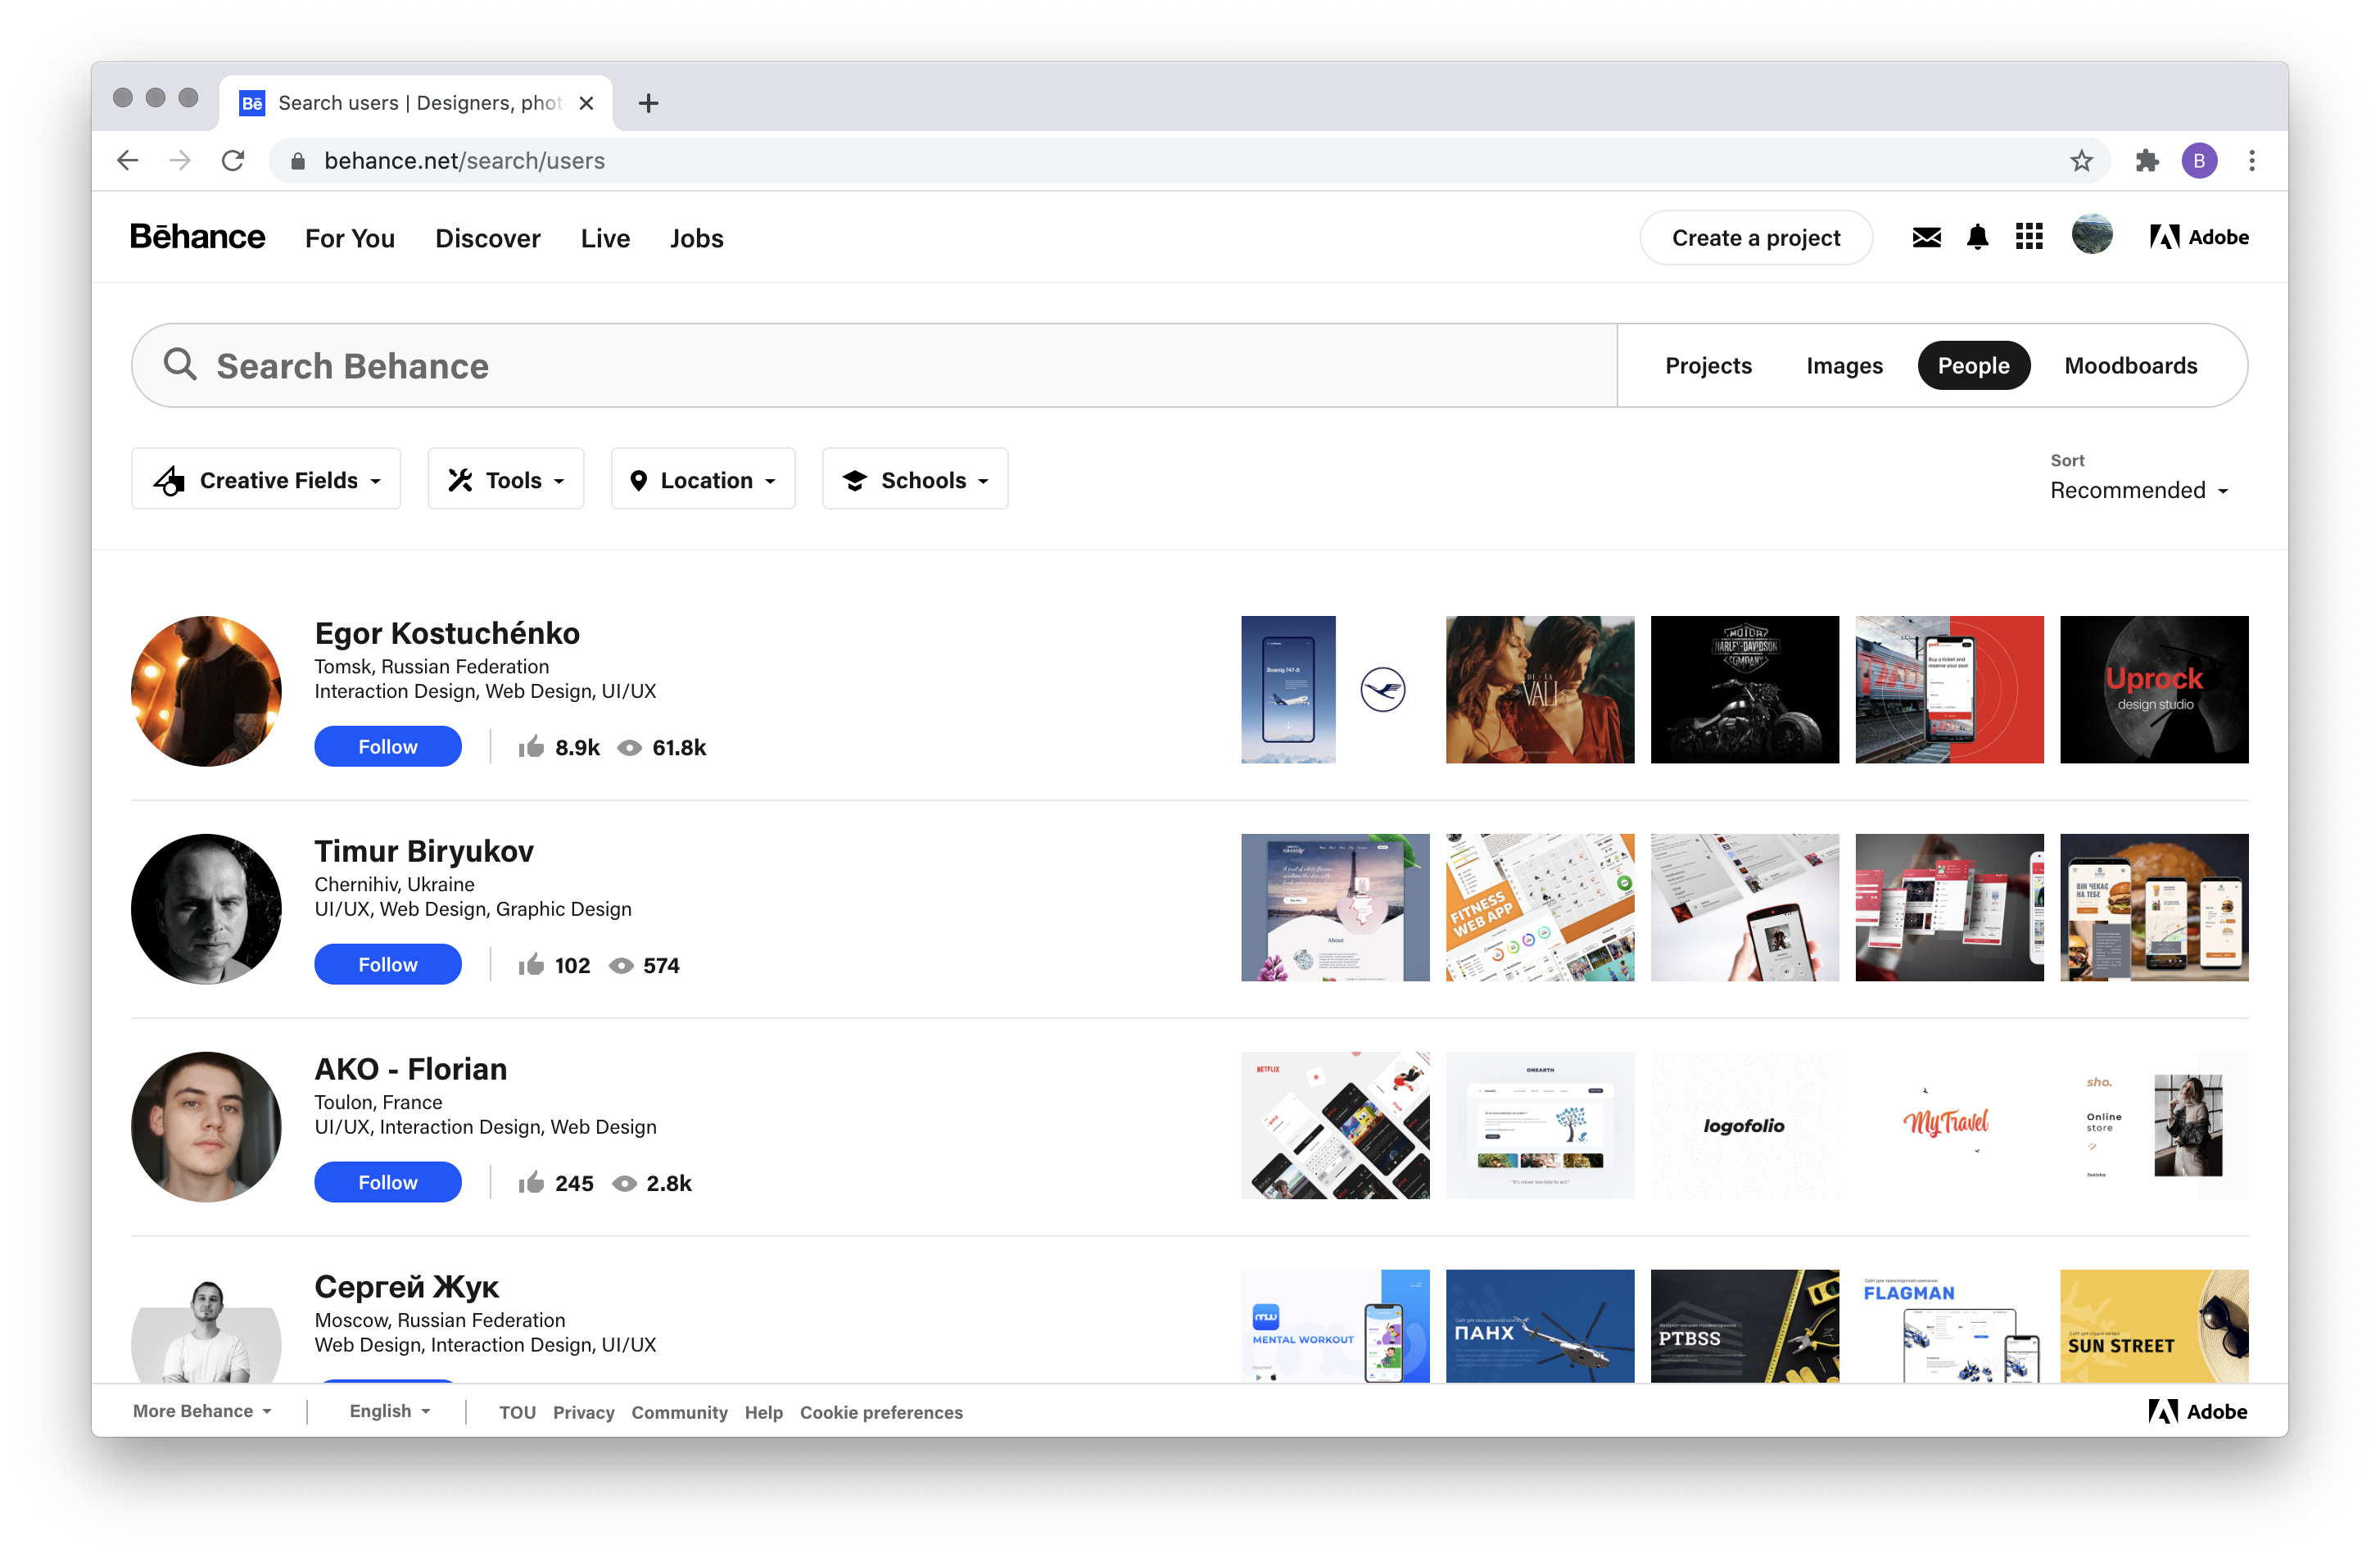Open the Uprock design studio thumbnail
The width and height of the screenshot is (2380, 1558).
pos(2154,690)
